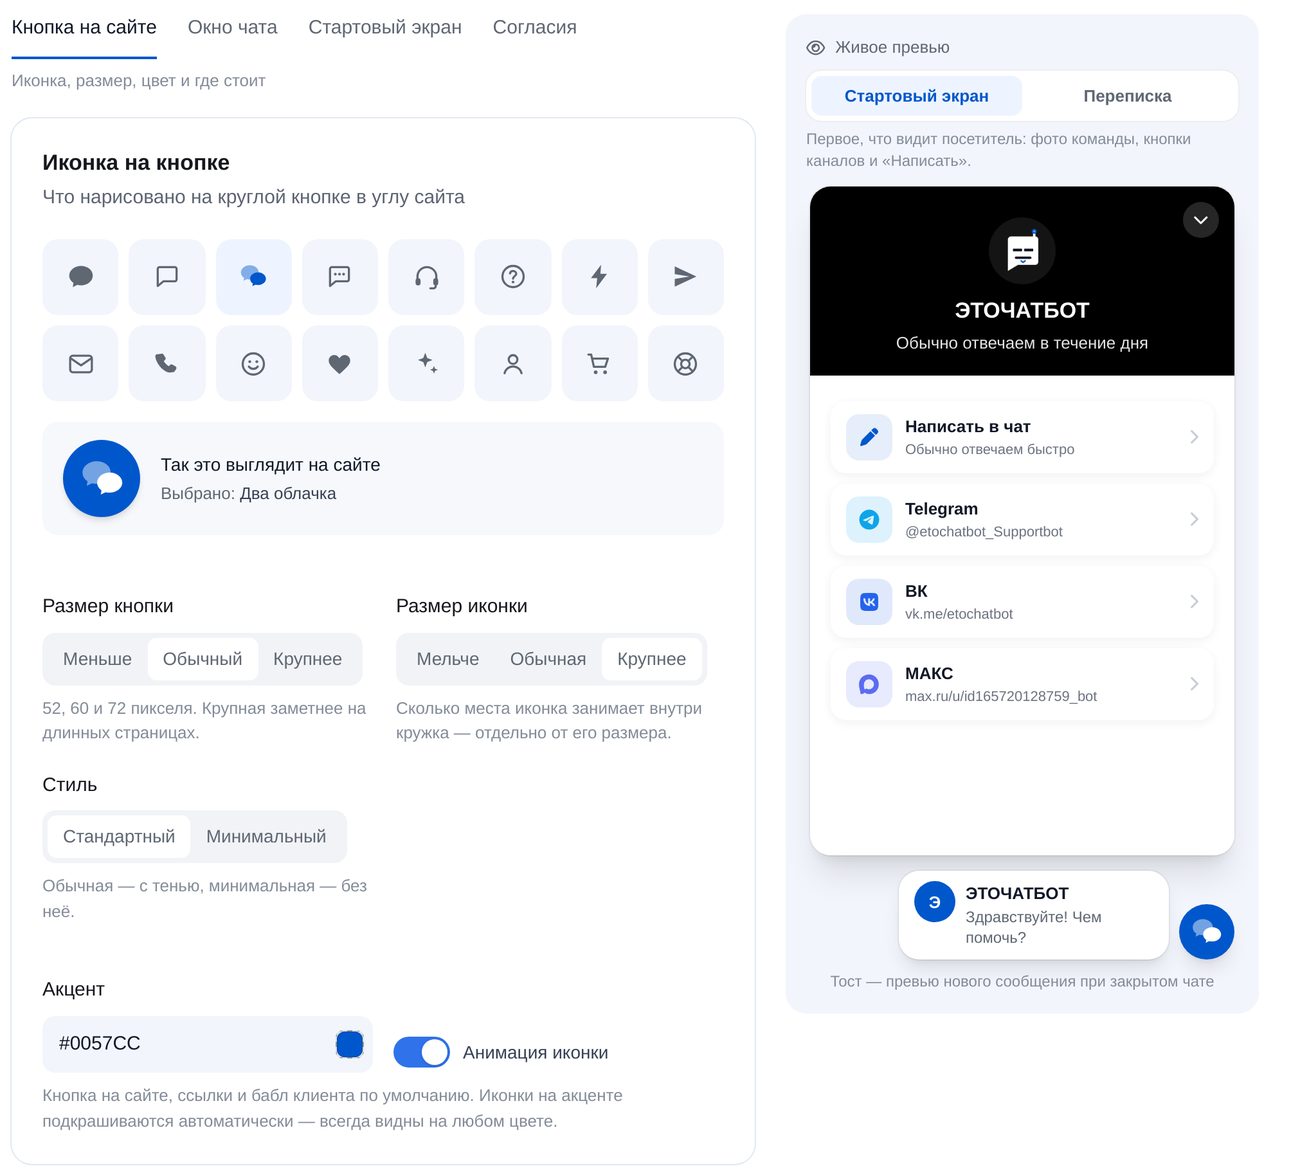Screen dimensions: 1300x1173
Task: Select the Стандартный style
Action: 119,837
